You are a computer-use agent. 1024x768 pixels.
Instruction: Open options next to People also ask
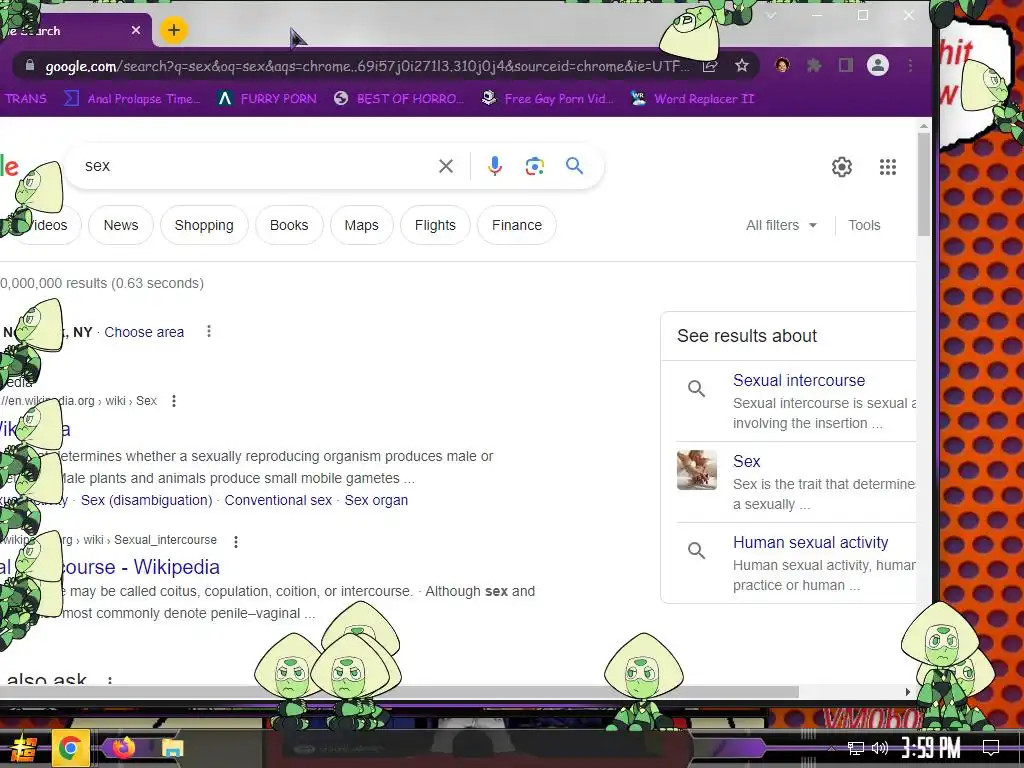(110, 680)
